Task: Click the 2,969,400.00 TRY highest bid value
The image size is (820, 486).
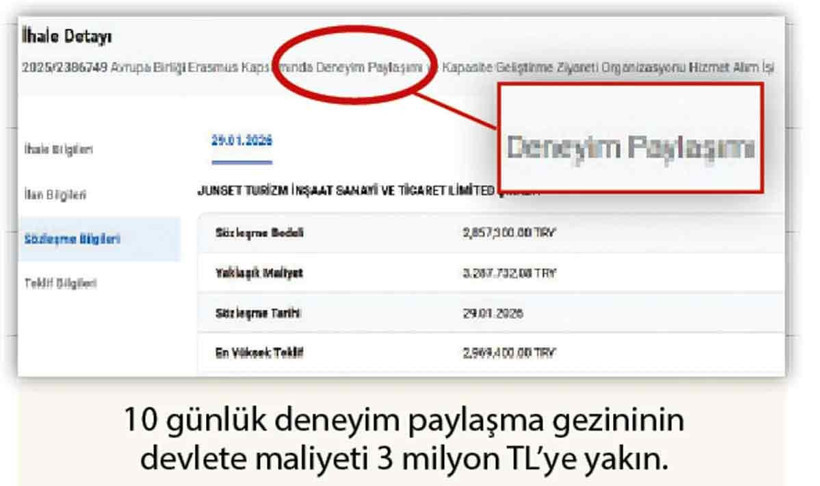Action: pyautogui.click(x=509, y=353)
